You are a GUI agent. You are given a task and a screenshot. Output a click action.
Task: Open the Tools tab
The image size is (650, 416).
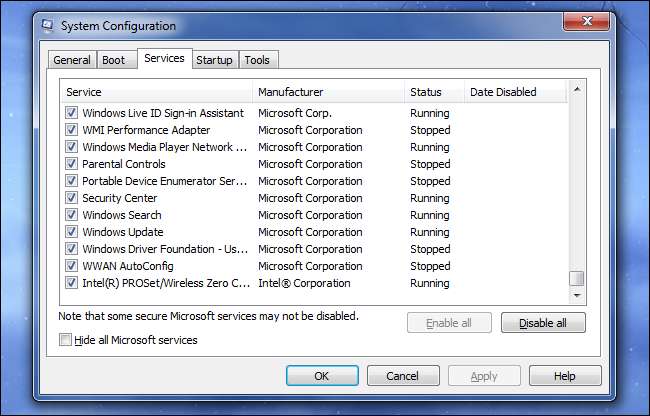click(x=257, y=60)
